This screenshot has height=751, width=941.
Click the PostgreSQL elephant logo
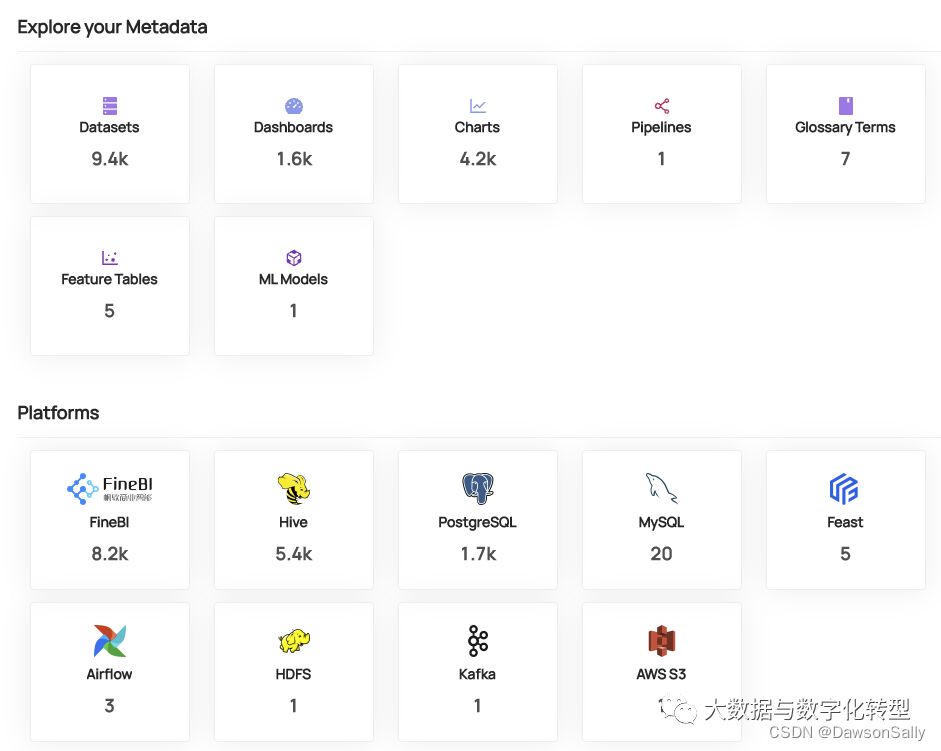coord(477,487)
